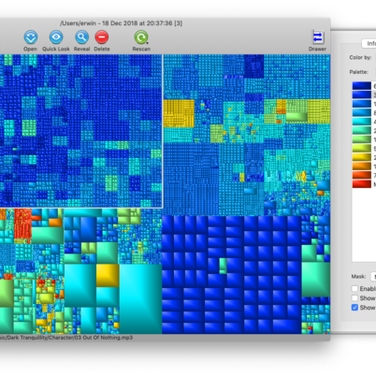Click the green Rescan icon

[141, 37]
